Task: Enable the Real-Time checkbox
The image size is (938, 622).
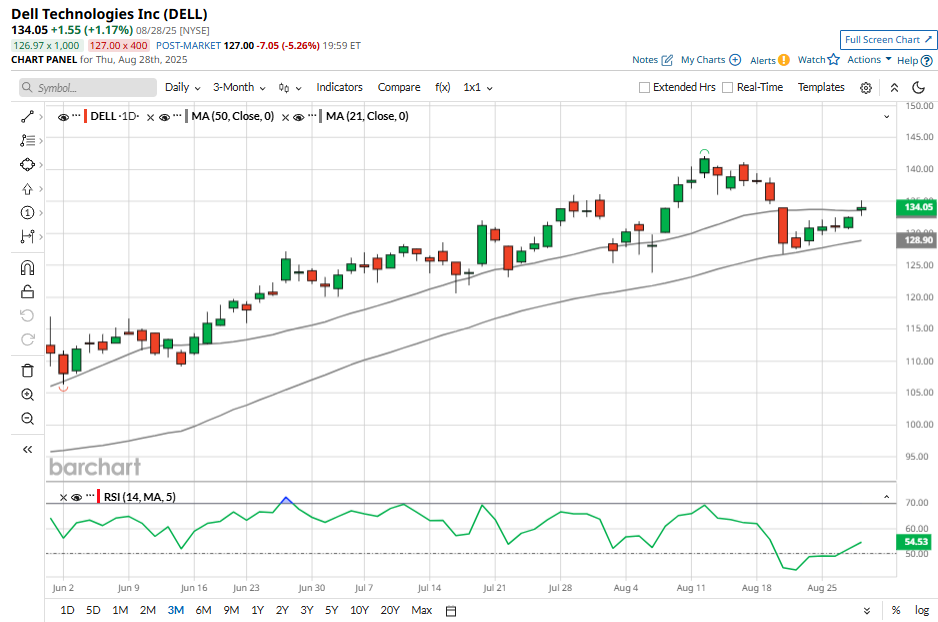Action: coord(727,87)
